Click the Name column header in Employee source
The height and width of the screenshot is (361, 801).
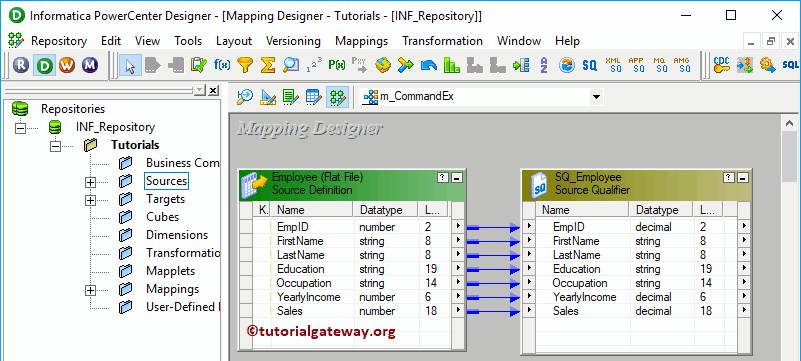coord(312,210)
